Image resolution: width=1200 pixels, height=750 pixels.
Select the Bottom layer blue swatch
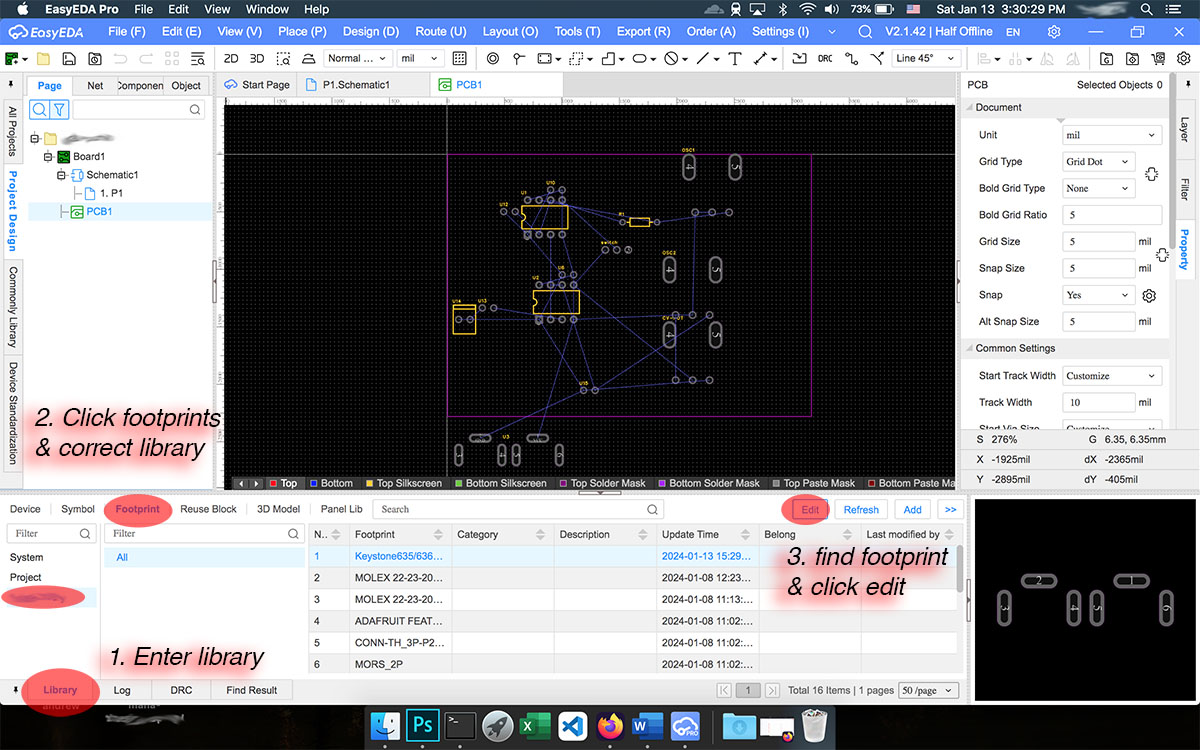coord(313,483)
